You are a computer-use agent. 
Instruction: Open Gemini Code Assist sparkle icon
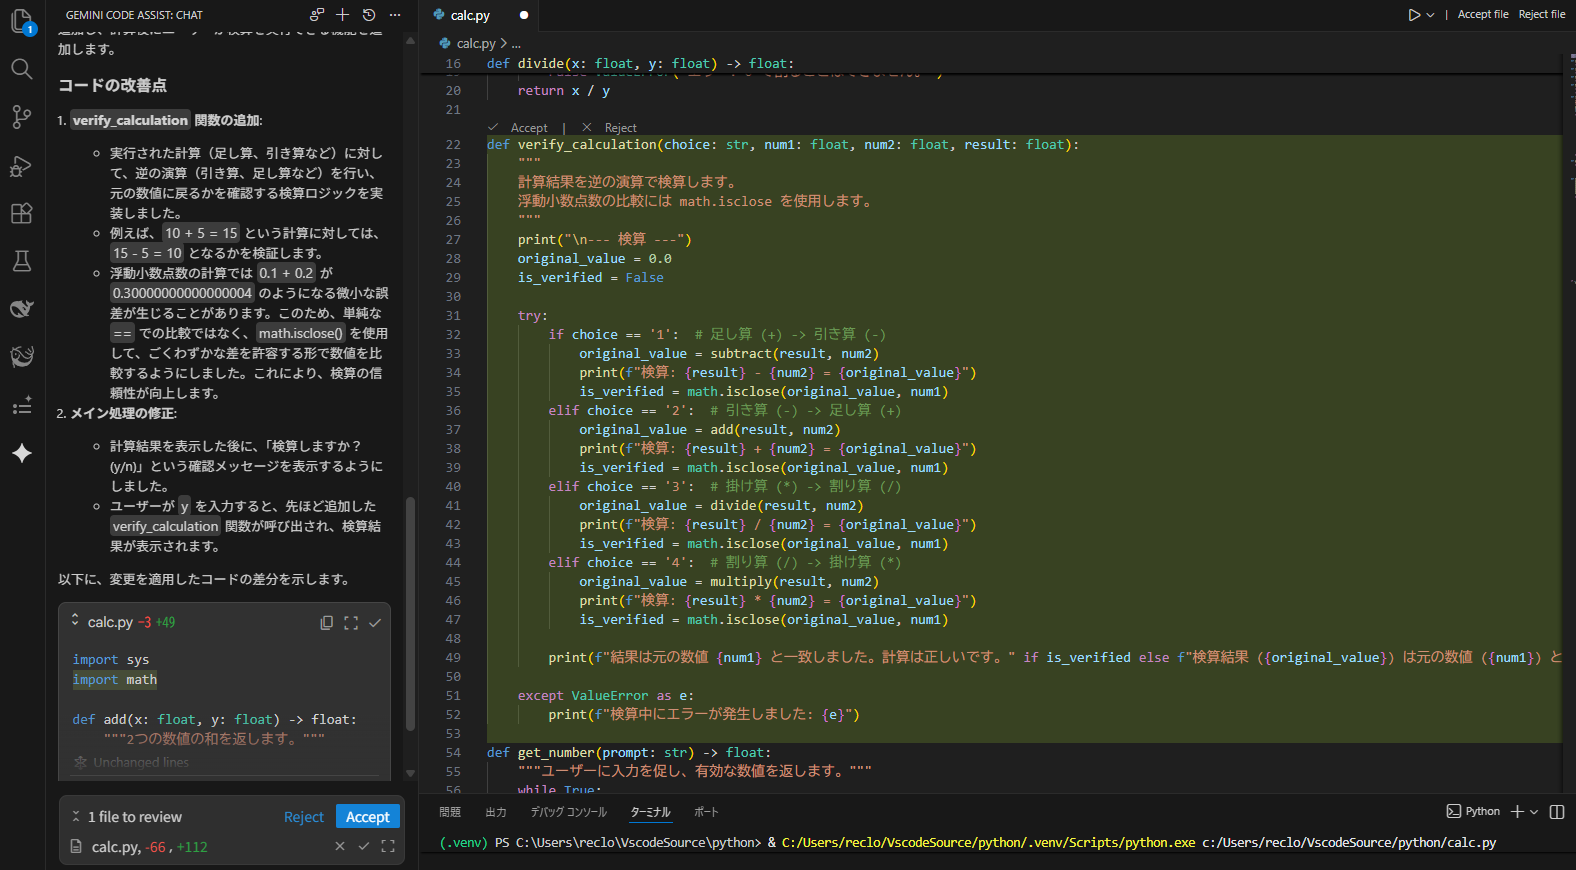click(x=21, y=453)
